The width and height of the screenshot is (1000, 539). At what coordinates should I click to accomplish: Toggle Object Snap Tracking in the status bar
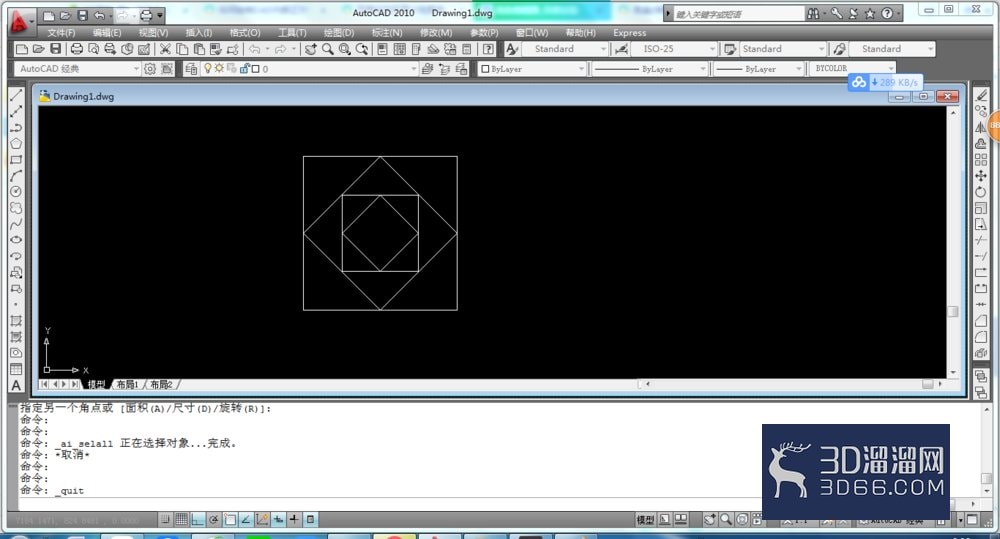pos(246,520)
